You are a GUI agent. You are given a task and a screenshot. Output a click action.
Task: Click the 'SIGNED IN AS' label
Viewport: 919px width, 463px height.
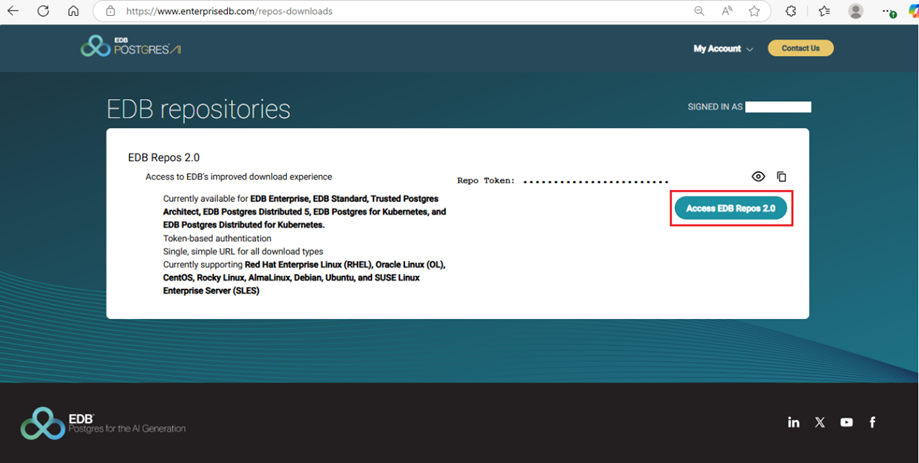[715, 107]
